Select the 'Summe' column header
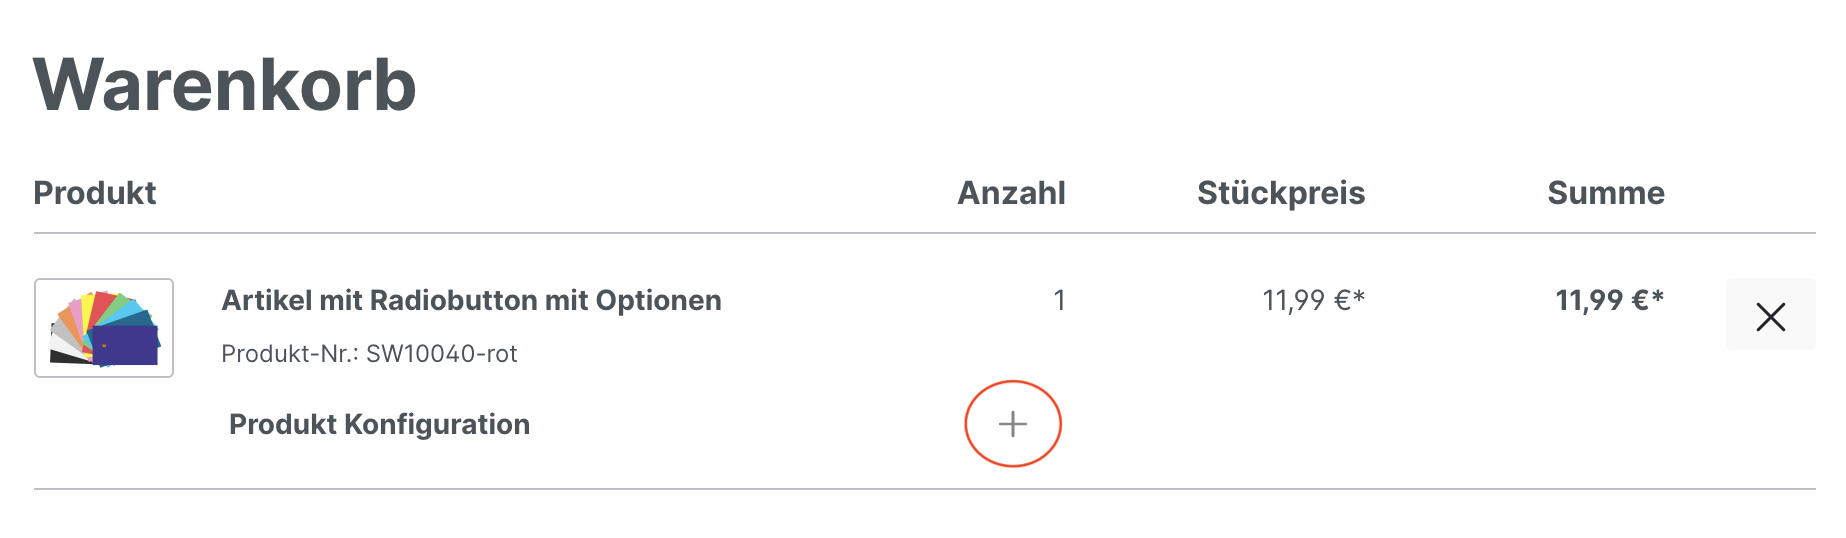This screenshot has height=538, width=1846. click(x=1605, y=193)
